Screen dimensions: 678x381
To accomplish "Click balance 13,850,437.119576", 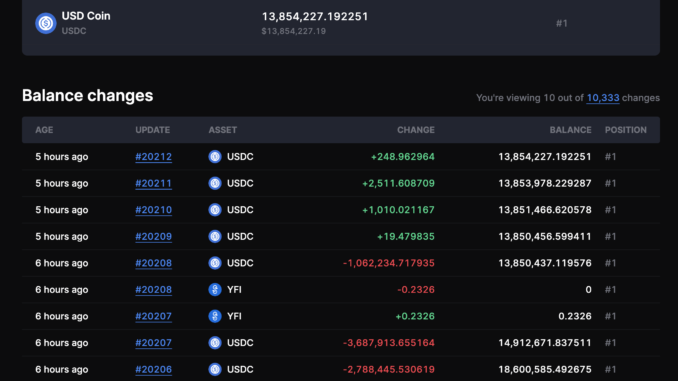I will pyautogui.click(x=545, y=263).
